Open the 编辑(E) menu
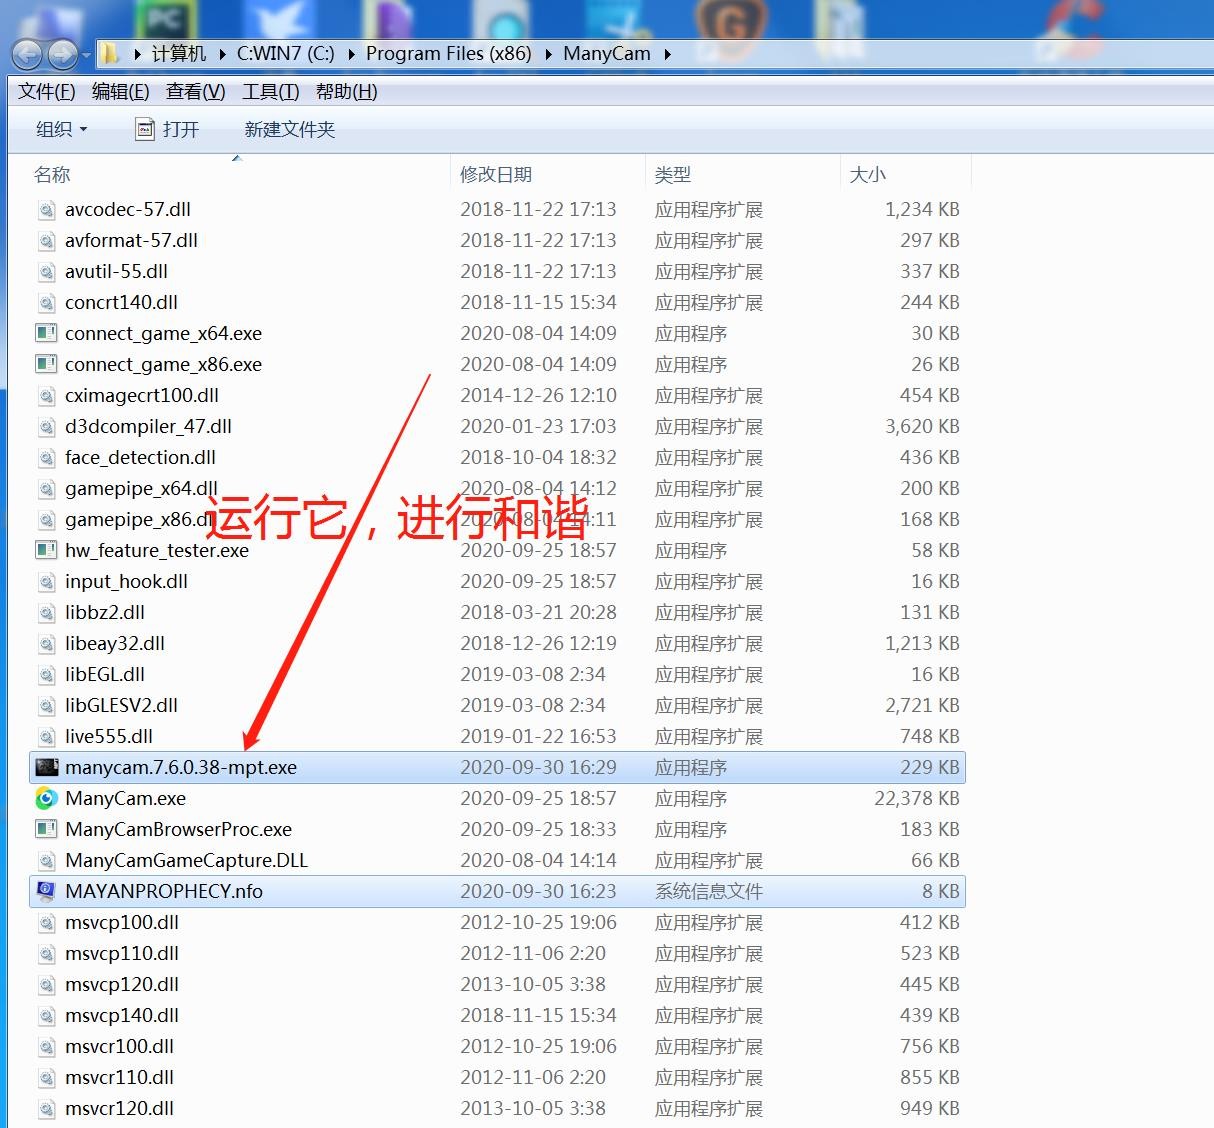 pos(121,92)
